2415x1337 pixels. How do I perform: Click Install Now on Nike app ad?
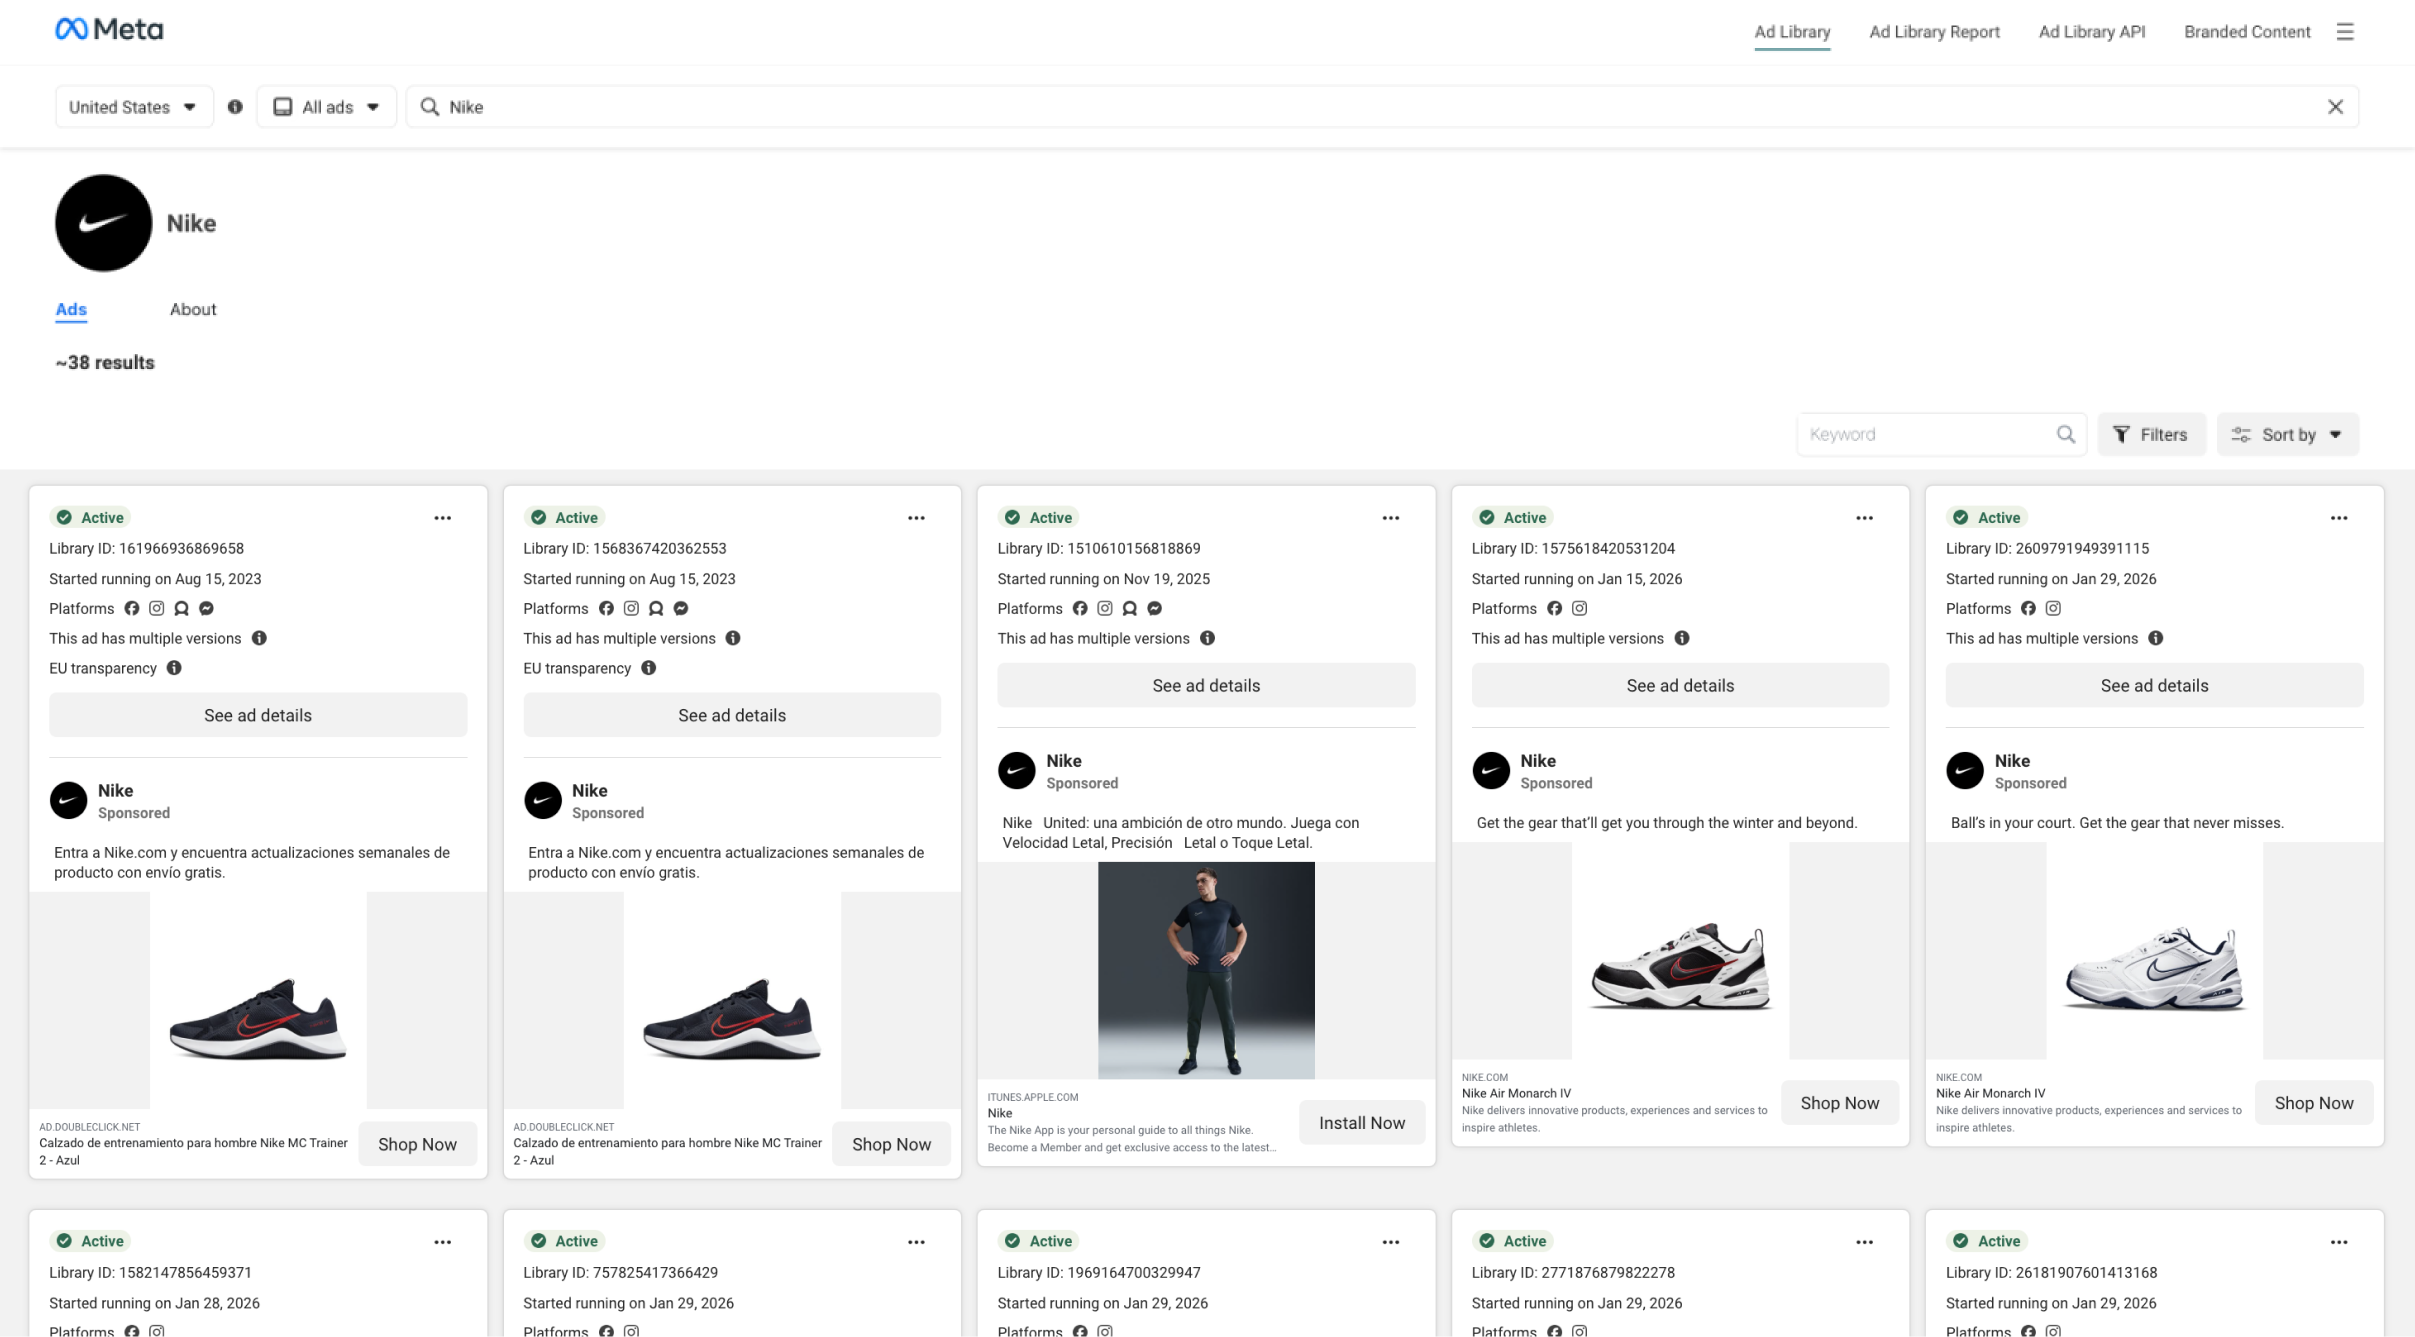(1361, 1123)
